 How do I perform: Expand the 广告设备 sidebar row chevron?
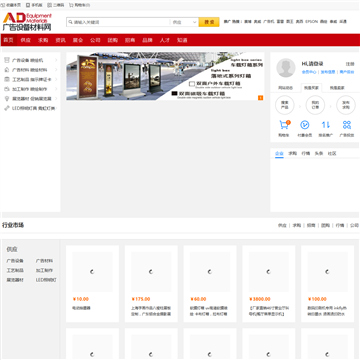point(56,60)
